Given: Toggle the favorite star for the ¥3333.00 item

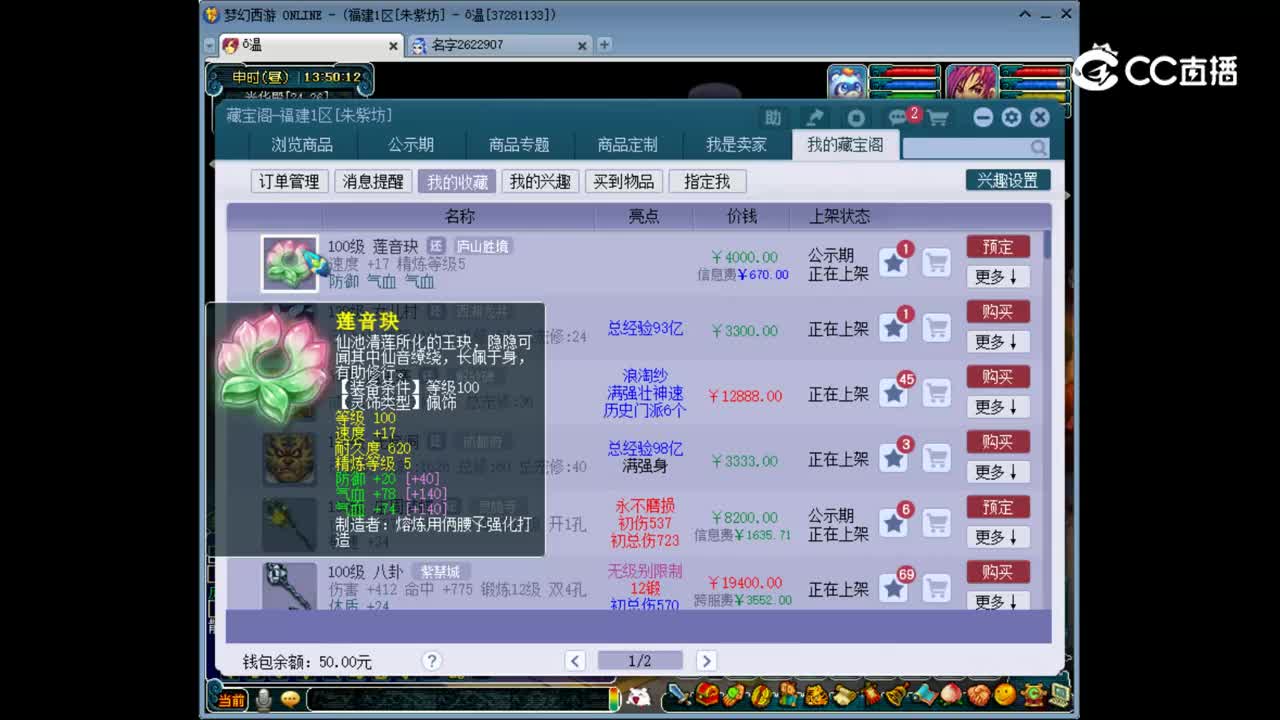Looking at the screenshot, I should [x=894, y=458].
